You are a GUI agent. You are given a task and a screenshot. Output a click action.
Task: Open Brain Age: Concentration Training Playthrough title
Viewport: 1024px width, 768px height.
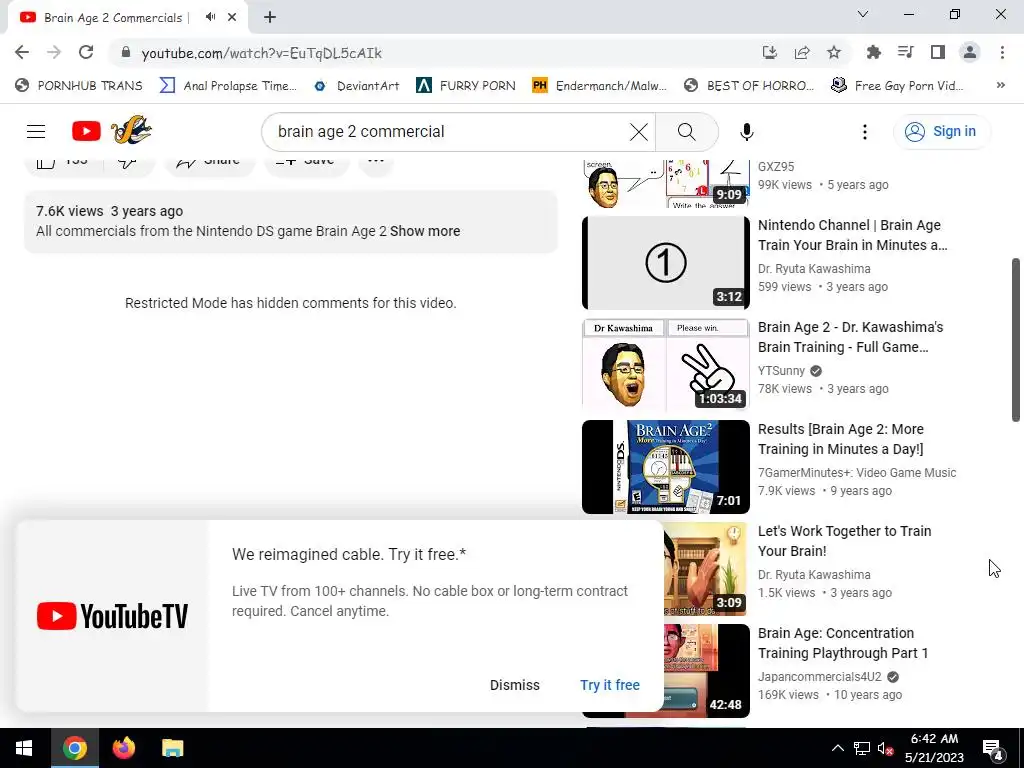pyautogui.click(x=843, y=643)
